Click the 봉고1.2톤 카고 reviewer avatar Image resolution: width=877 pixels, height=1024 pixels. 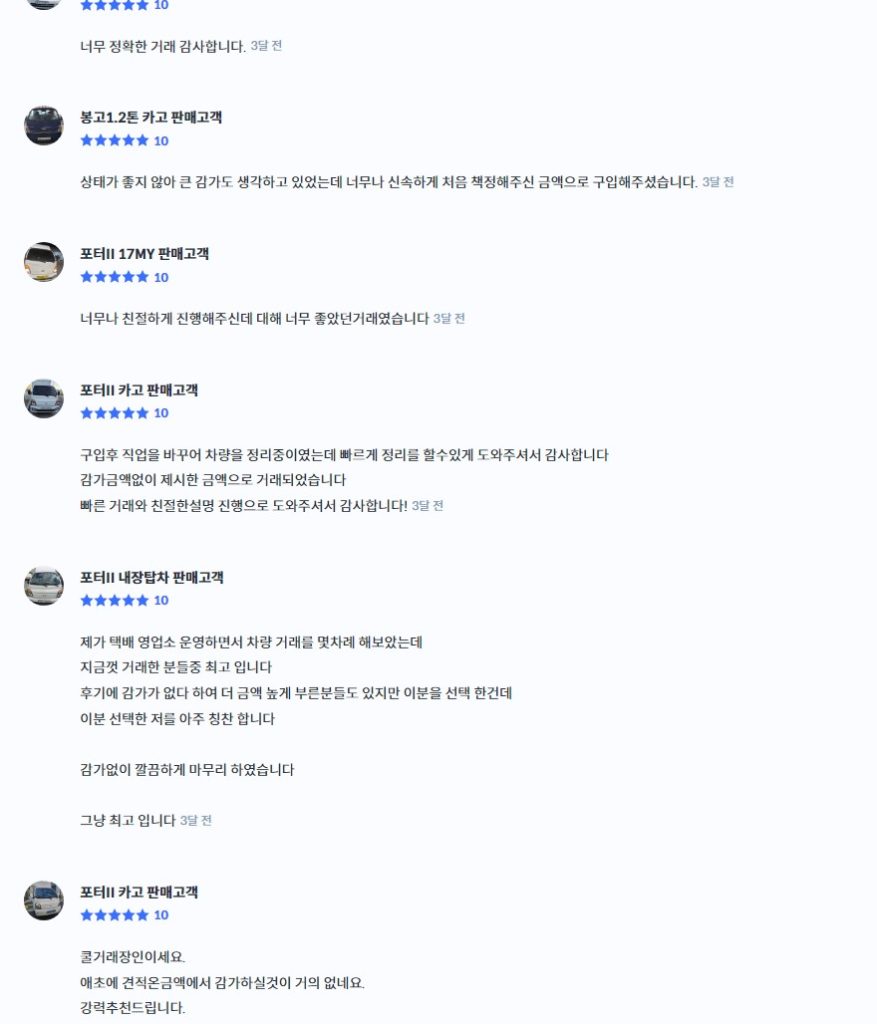tap(44, 126)
